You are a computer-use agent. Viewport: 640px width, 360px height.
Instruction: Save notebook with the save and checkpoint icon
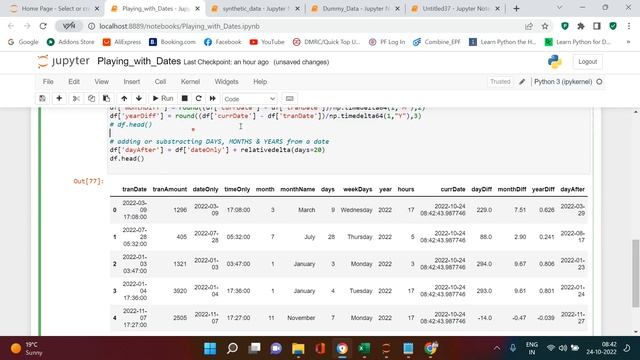[x=42, y=98]
